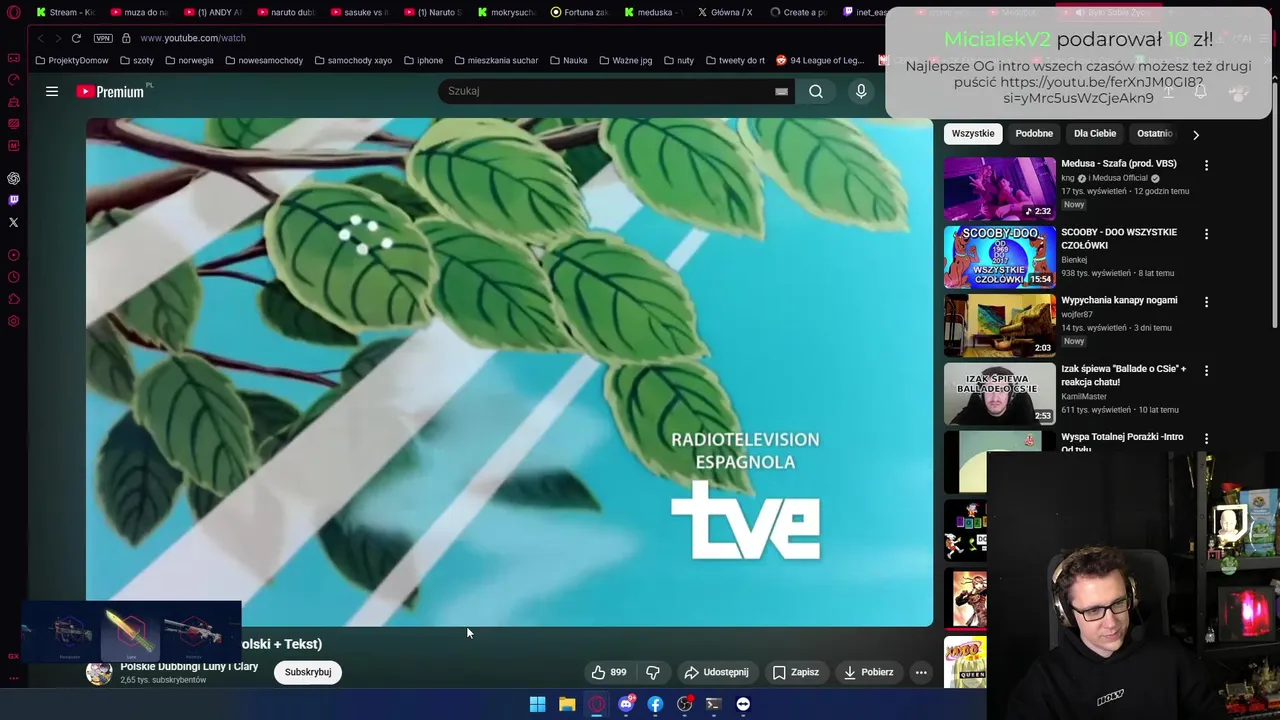1280x720 pixels.
Task: Open options menu for SCOOBY-DOO video
Action: (x=1206, y=234)
